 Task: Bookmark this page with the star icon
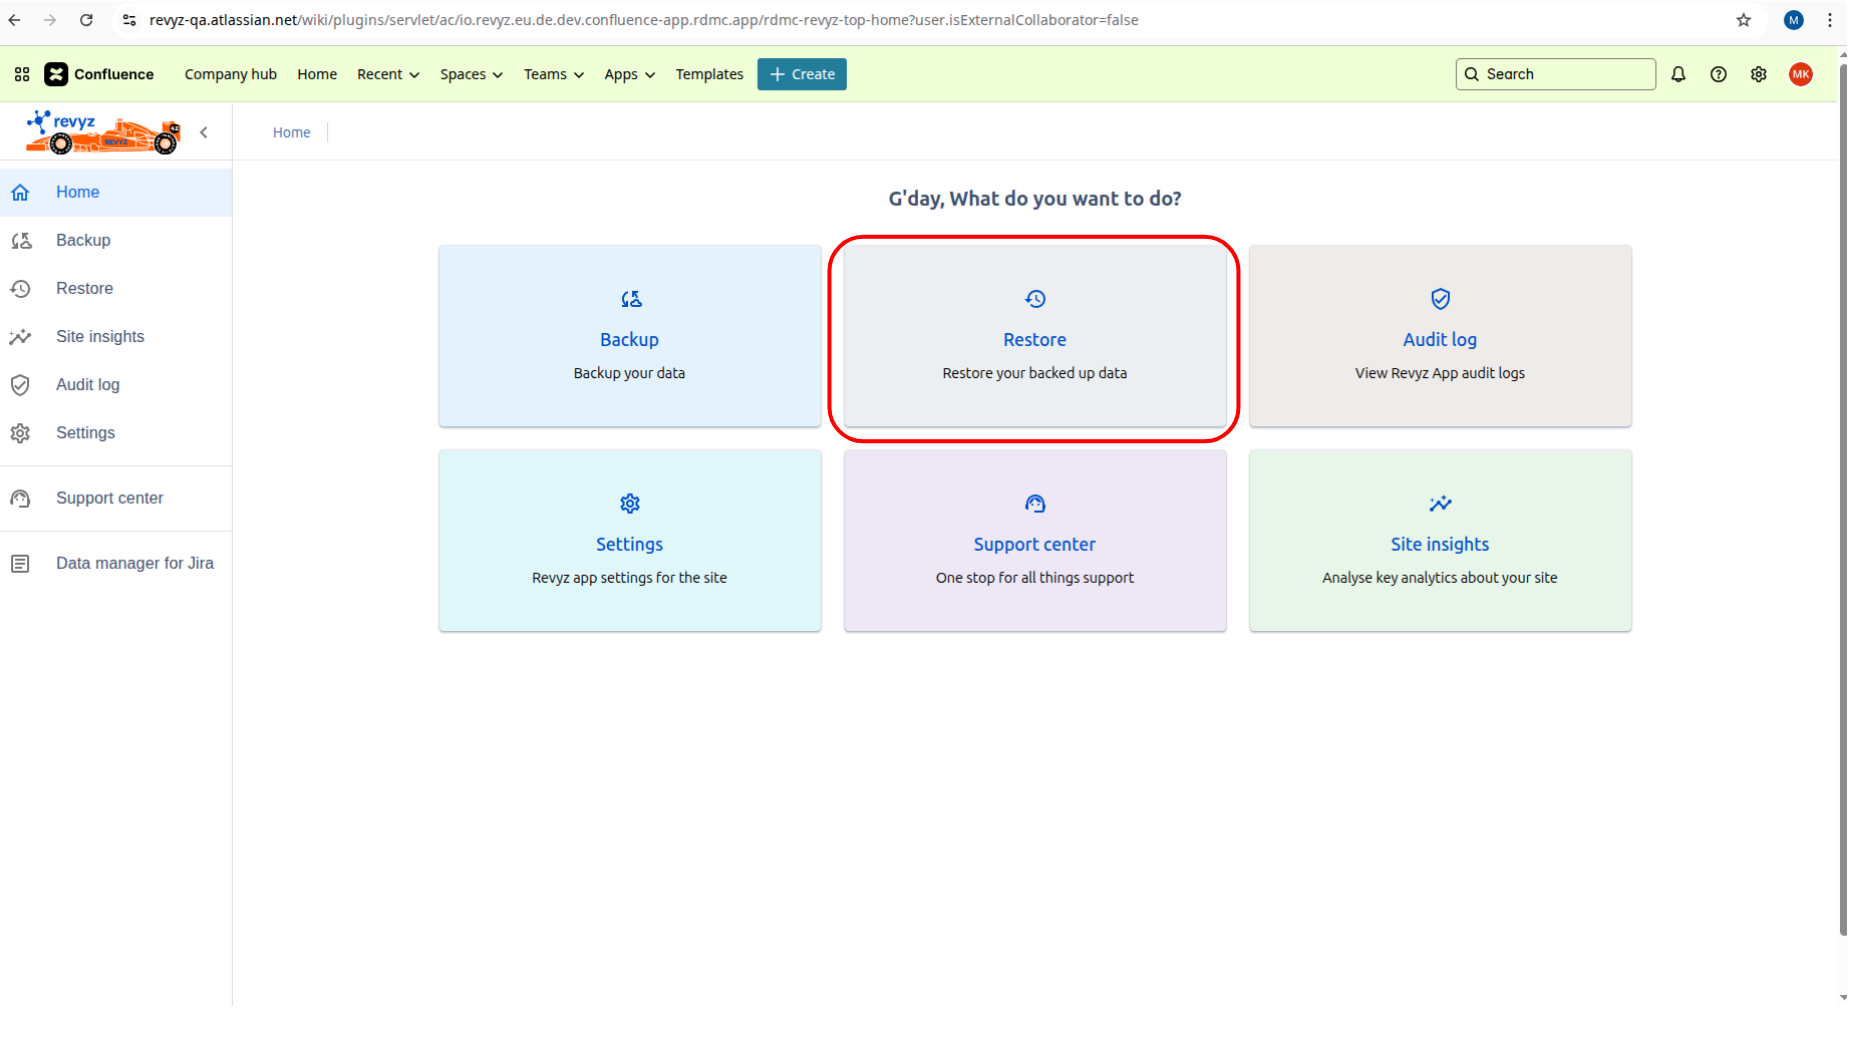1743,20
